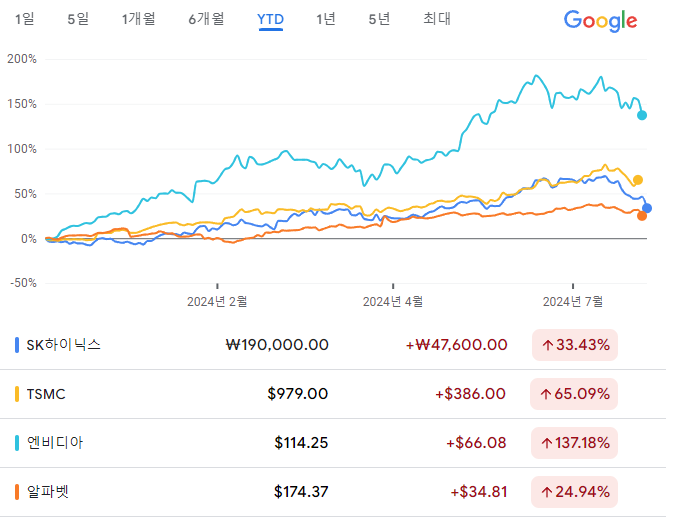
Task: Click the 33.43% change badge
Action: click(x=575, y=345)
